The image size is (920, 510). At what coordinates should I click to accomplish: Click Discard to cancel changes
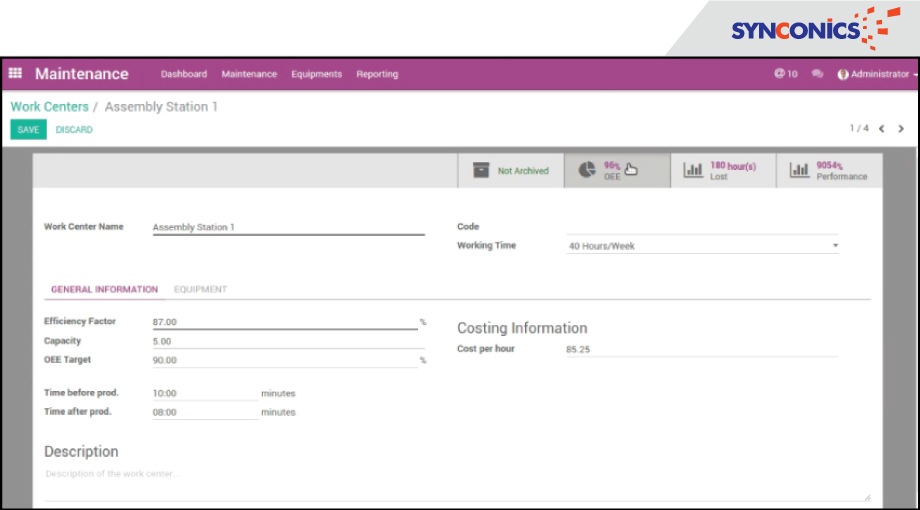[74, 130]
